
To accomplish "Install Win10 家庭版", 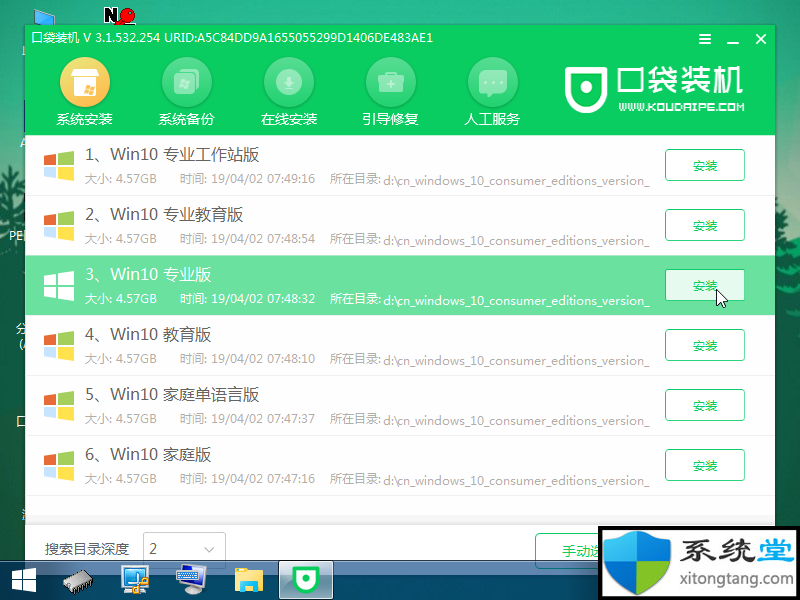I will [x=705, y=465].
